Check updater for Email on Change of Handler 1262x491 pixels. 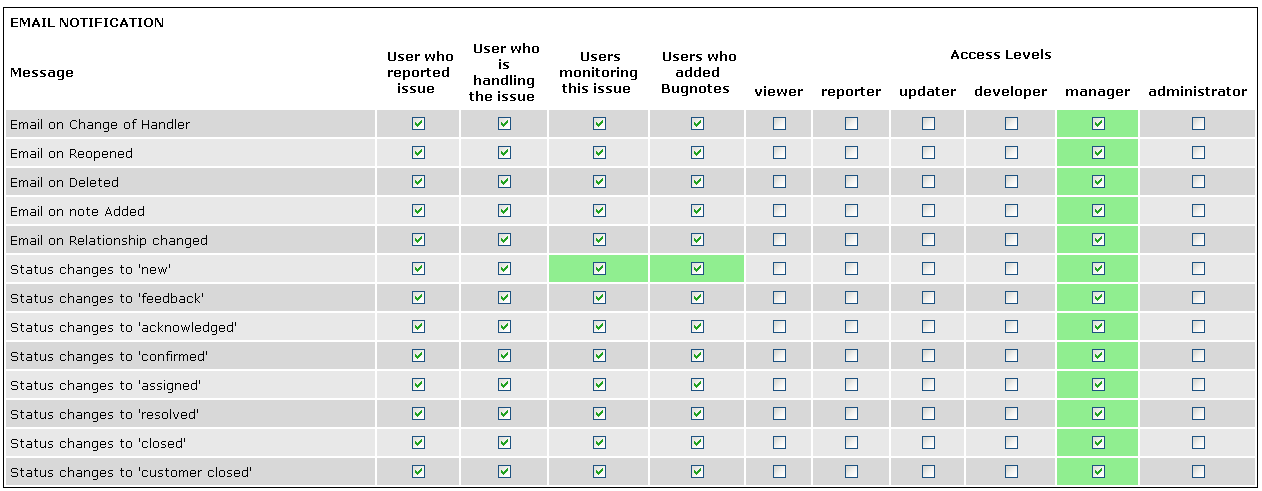point(928,124)
